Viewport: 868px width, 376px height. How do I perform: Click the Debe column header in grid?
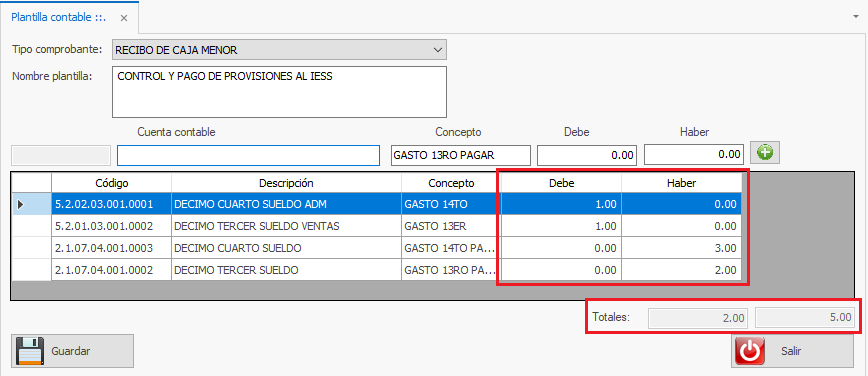pos(561,183)
